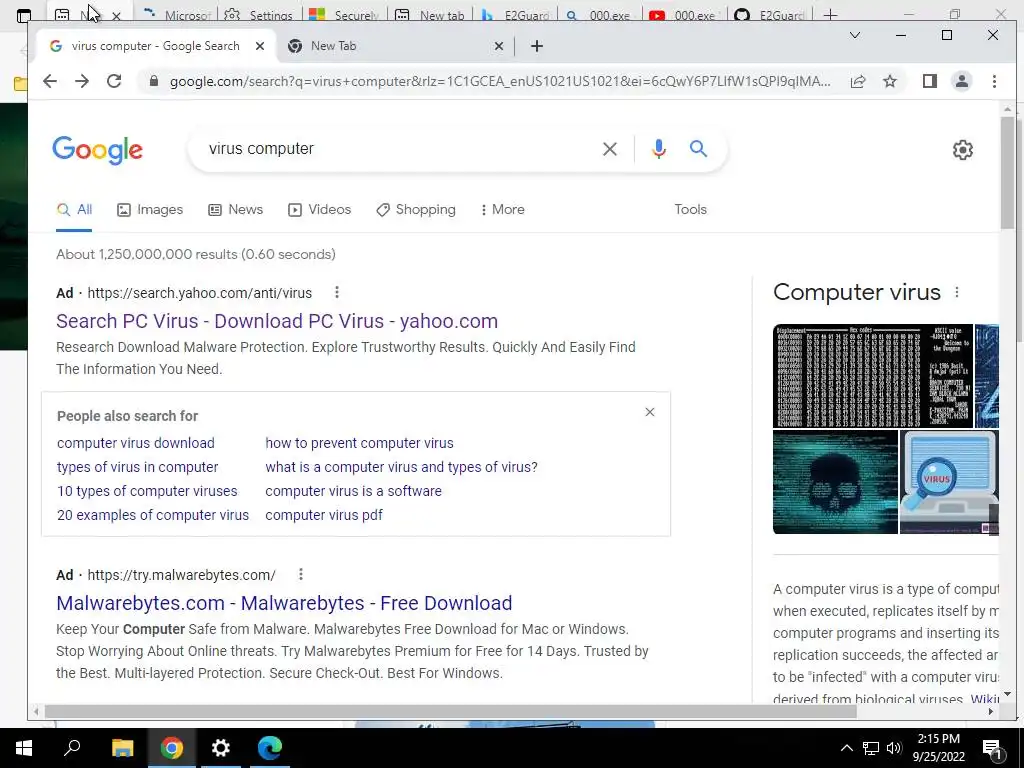Viewport: 1024px width, 768px height.
Task: View site info via address bar padlock
Action: pos(153,81)
